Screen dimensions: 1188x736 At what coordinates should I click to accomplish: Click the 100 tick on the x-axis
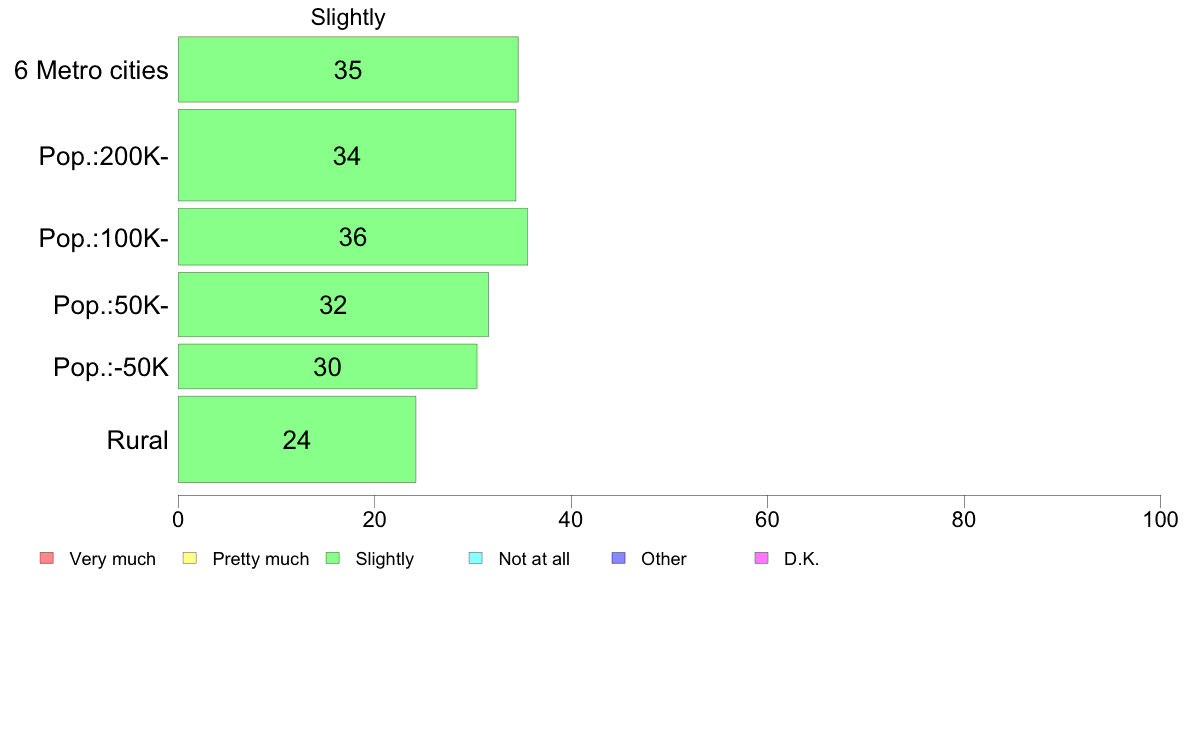(x=1161, y=520)
